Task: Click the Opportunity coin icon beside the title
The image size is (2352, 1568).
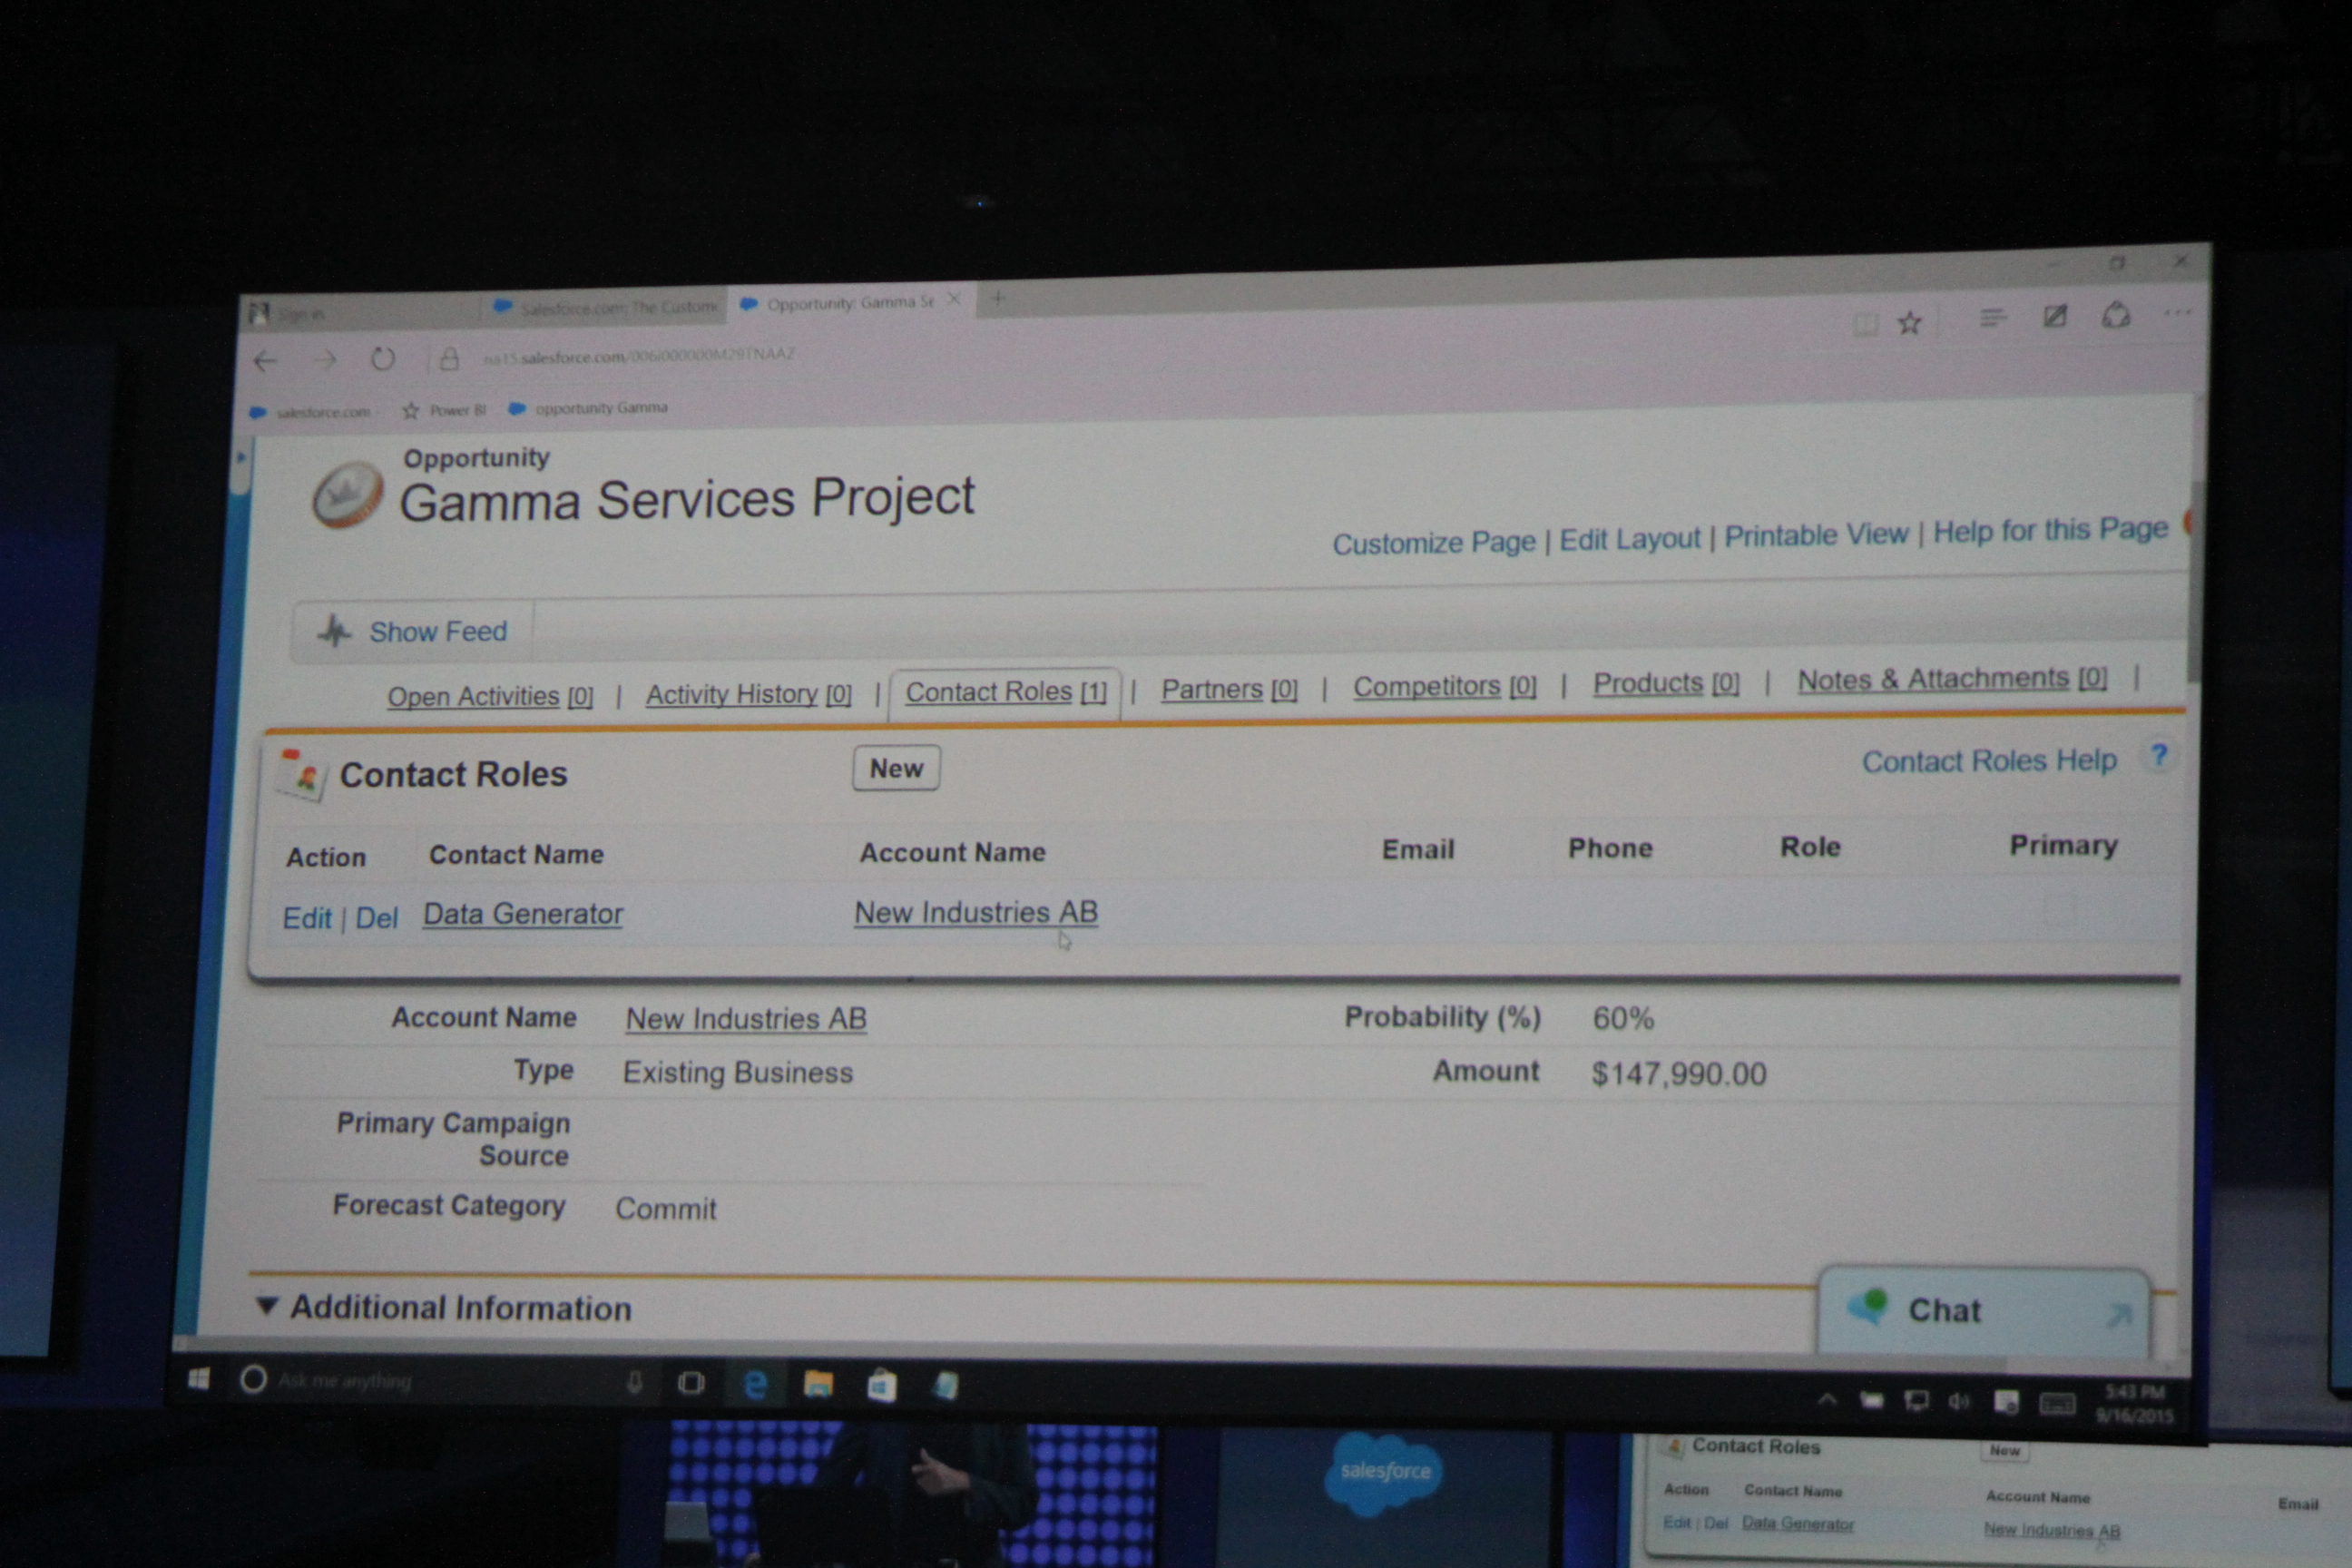Action: coord(347,494)
